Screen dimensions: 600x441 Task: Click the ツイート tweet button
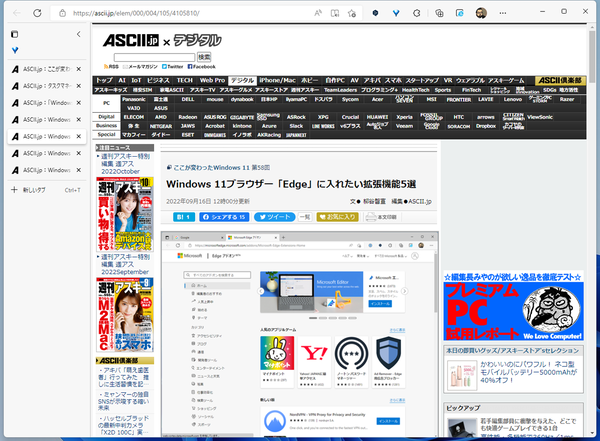point(275,217)
